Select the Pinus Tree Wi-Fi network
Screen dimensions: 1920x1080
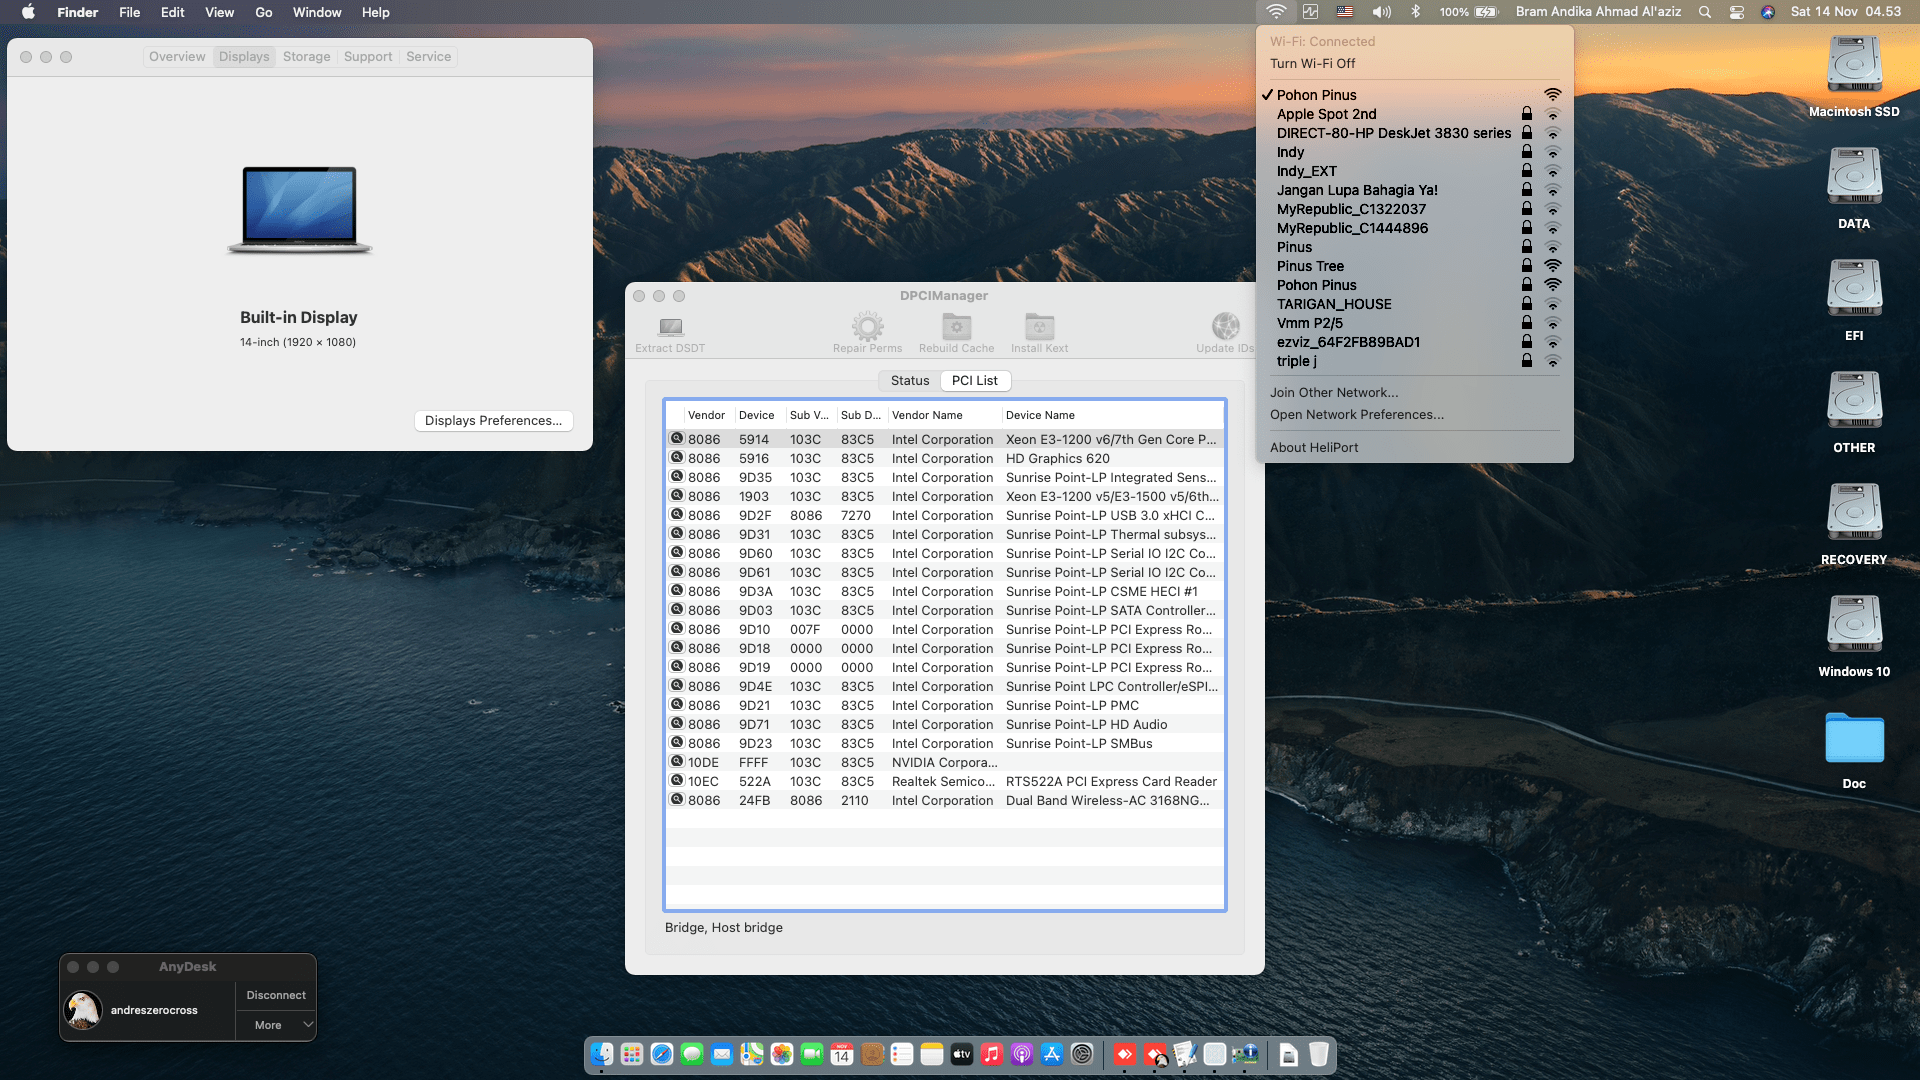click(x=1310, y=266)
